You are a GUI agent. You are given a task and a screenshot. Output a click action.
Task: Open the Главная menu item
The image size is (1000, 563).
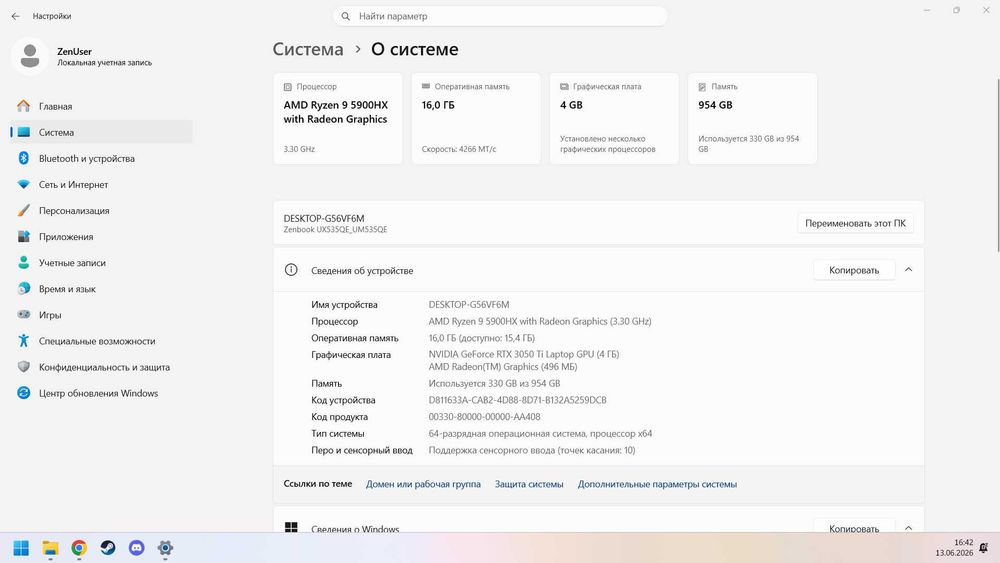coord(101,106)
